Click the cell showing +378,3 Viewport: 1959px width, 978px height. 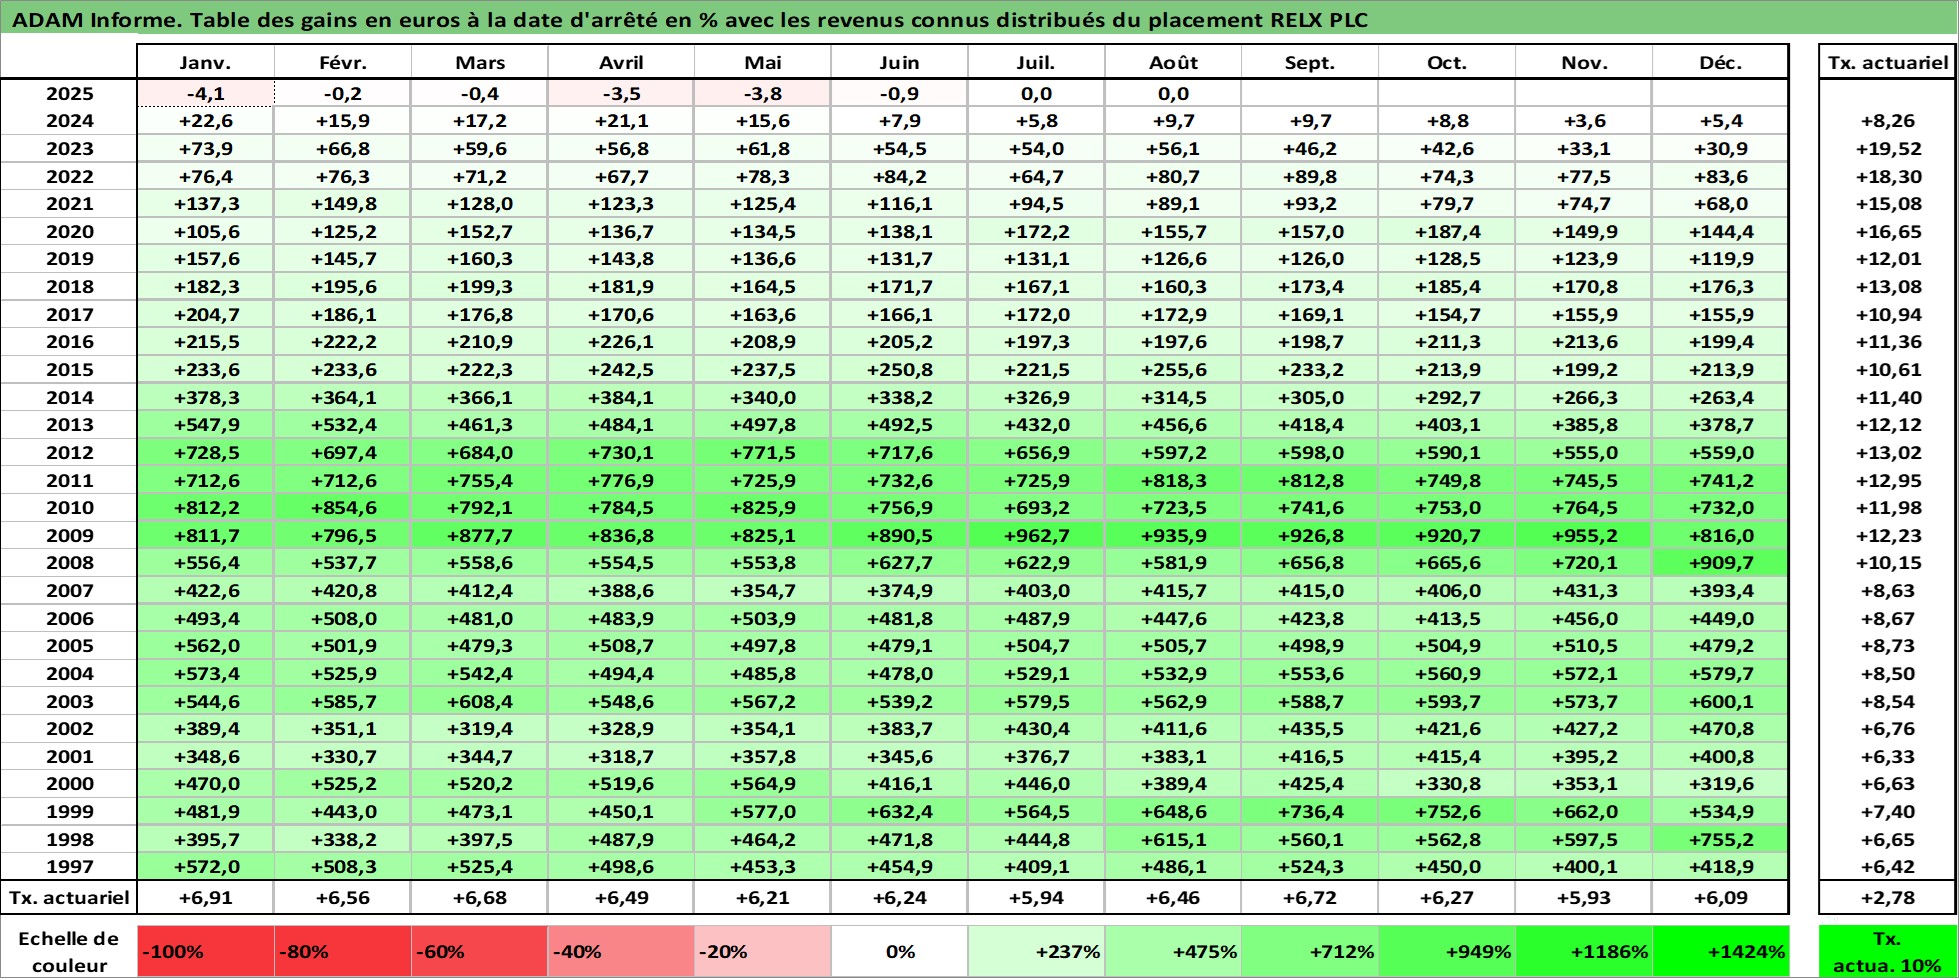(205, 397)
